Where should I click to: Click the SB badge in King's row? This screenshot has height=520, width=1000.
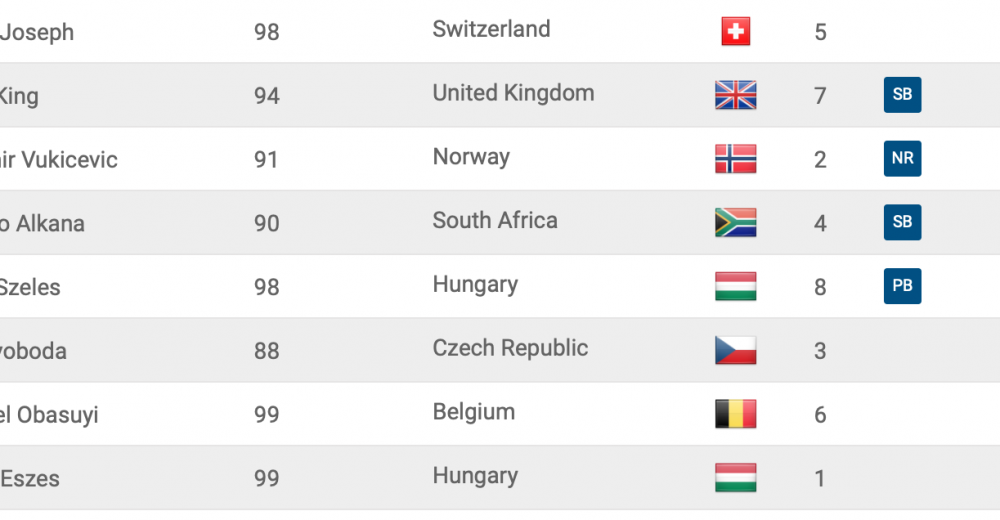(902, 94)
